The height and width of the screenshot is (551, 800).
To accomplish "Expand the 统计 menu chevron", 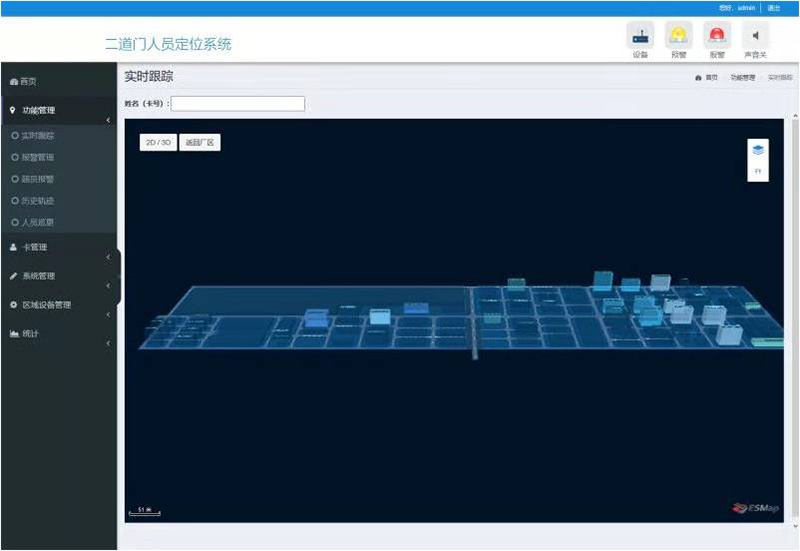I will click(x=108, y=343).
